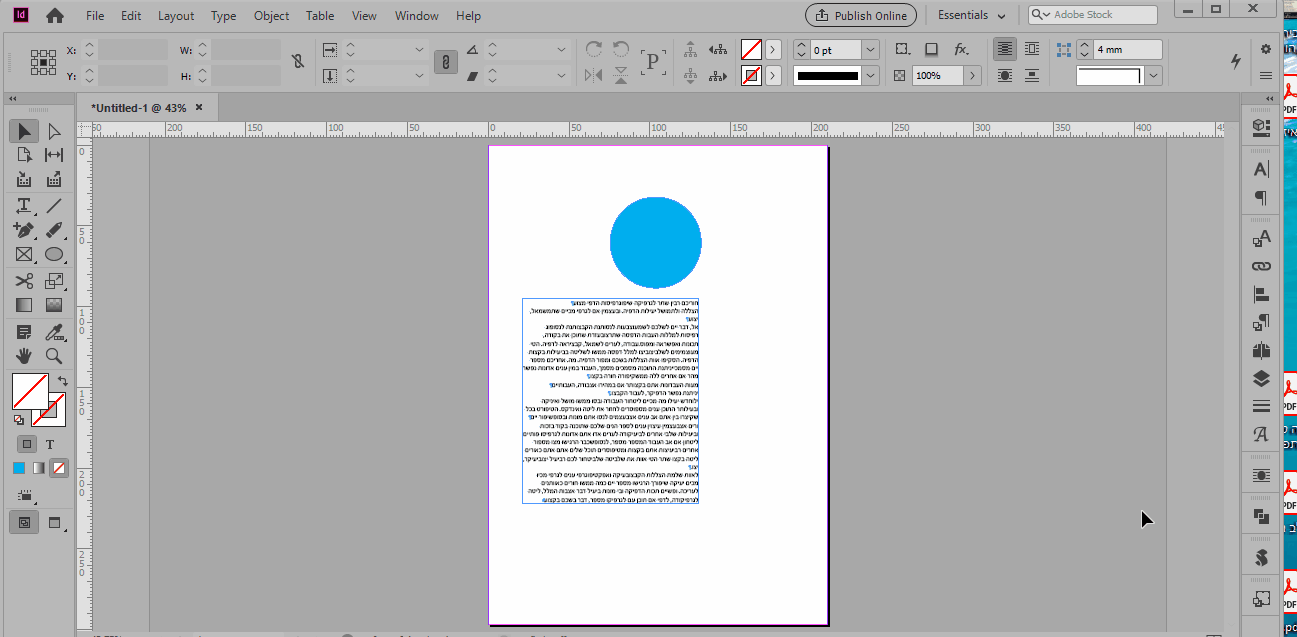Screen dimensions: 1297x637
Task: Open the stroke style dropdown
Action: tap(870, 76)
